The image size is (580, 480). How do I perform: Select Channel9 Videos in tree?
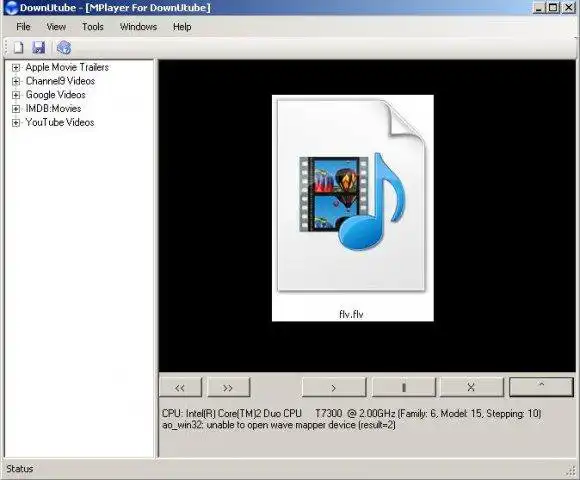tap(60, 81)
